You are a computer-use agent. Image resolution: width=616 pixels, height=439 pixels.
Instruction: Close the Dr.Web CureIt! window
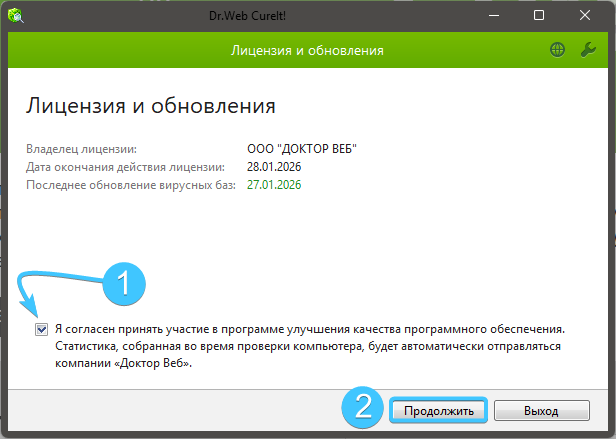coord(585,16)
